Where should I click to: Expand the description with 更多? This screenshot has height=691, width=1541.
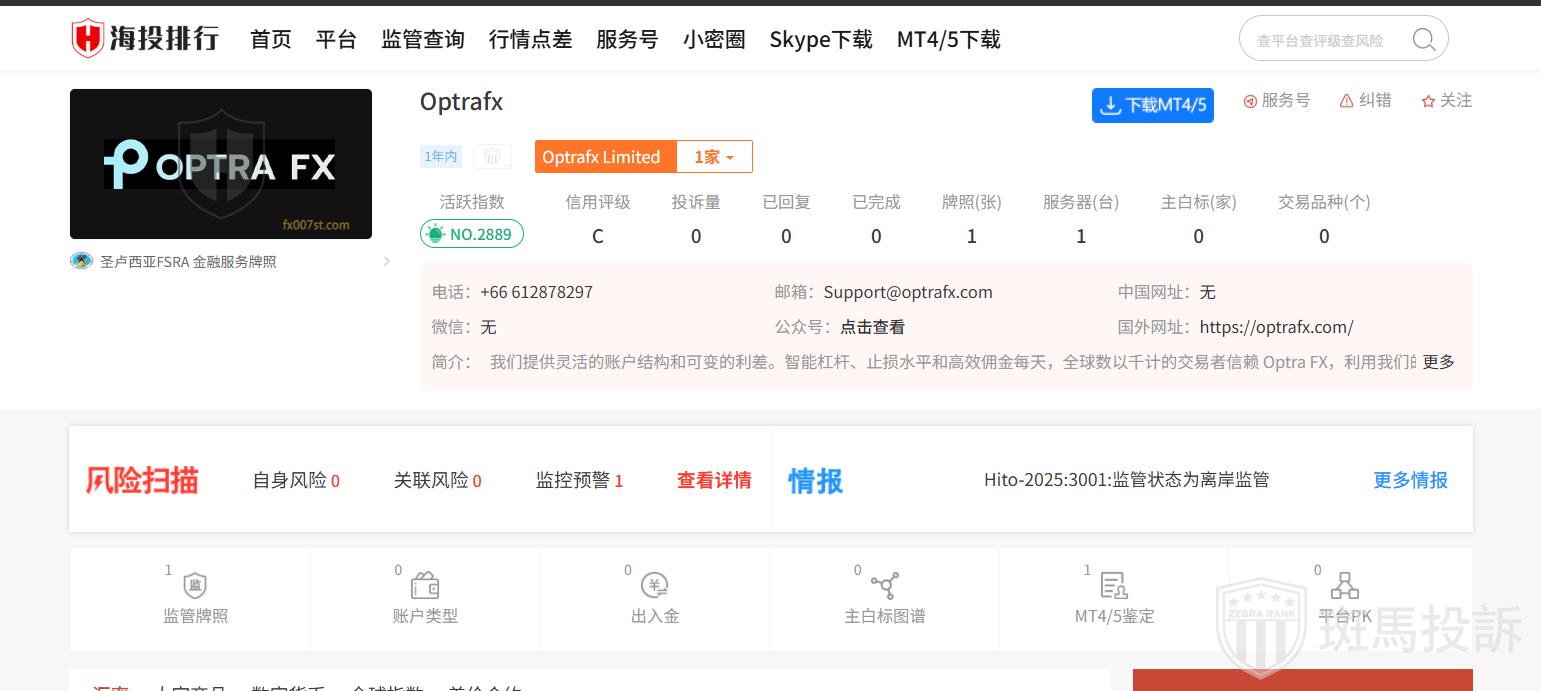coord(1438,362)
